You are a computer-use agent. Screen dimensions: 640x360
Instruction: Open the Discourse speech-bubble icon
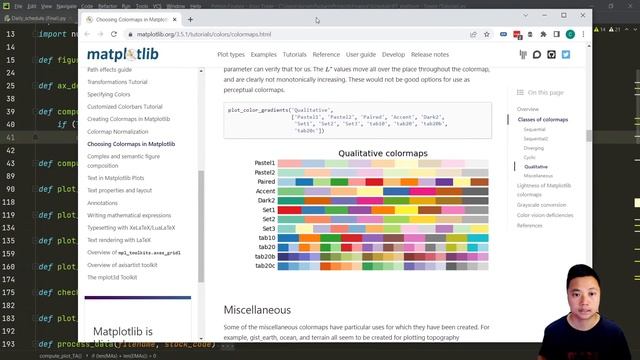tap(537, 55)
